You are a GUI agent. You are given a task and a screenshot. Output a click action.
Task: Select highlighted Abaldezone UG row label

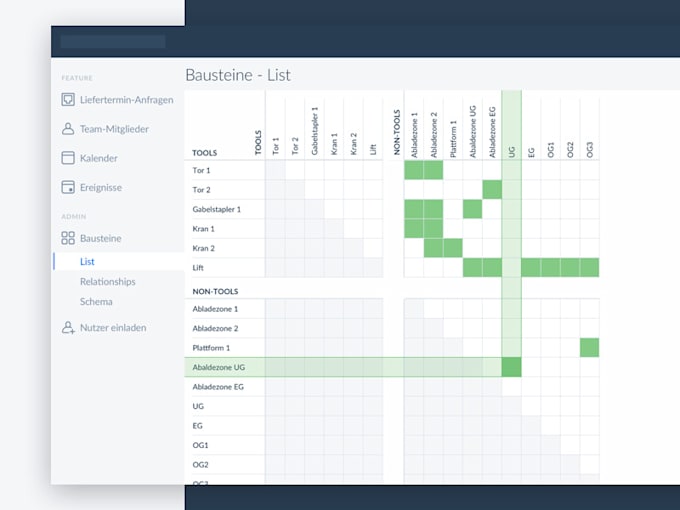[x=219, y=368]
